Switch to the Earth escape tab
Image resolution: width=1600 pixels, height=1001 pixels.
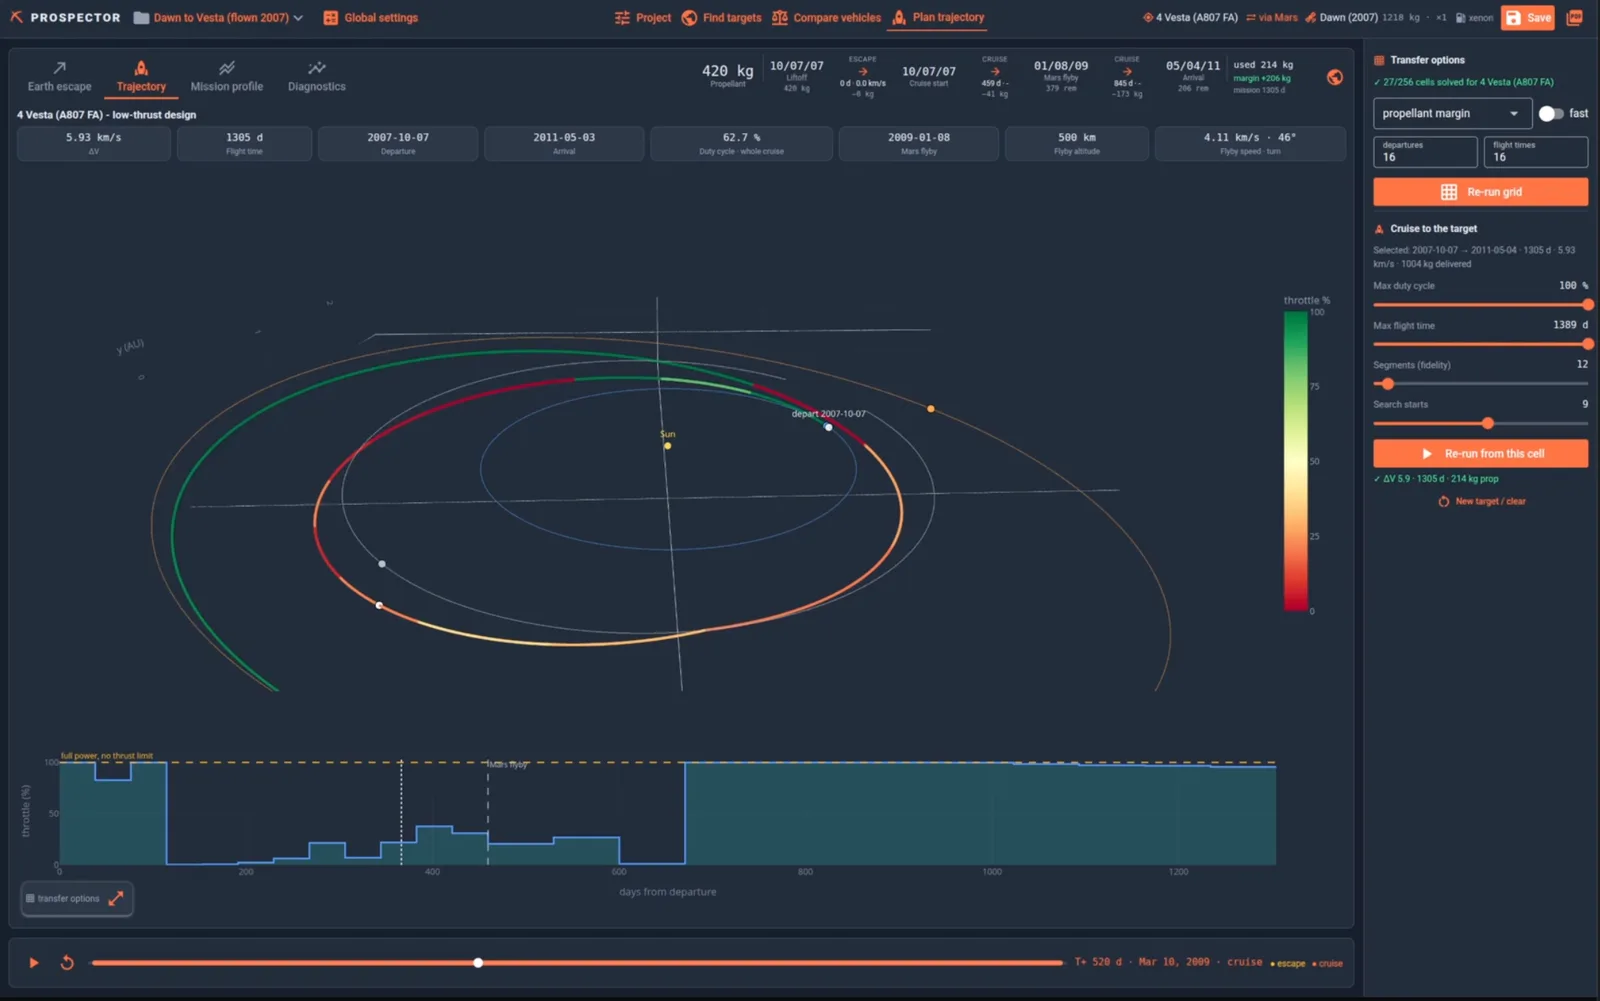click(x=59, y=77)
